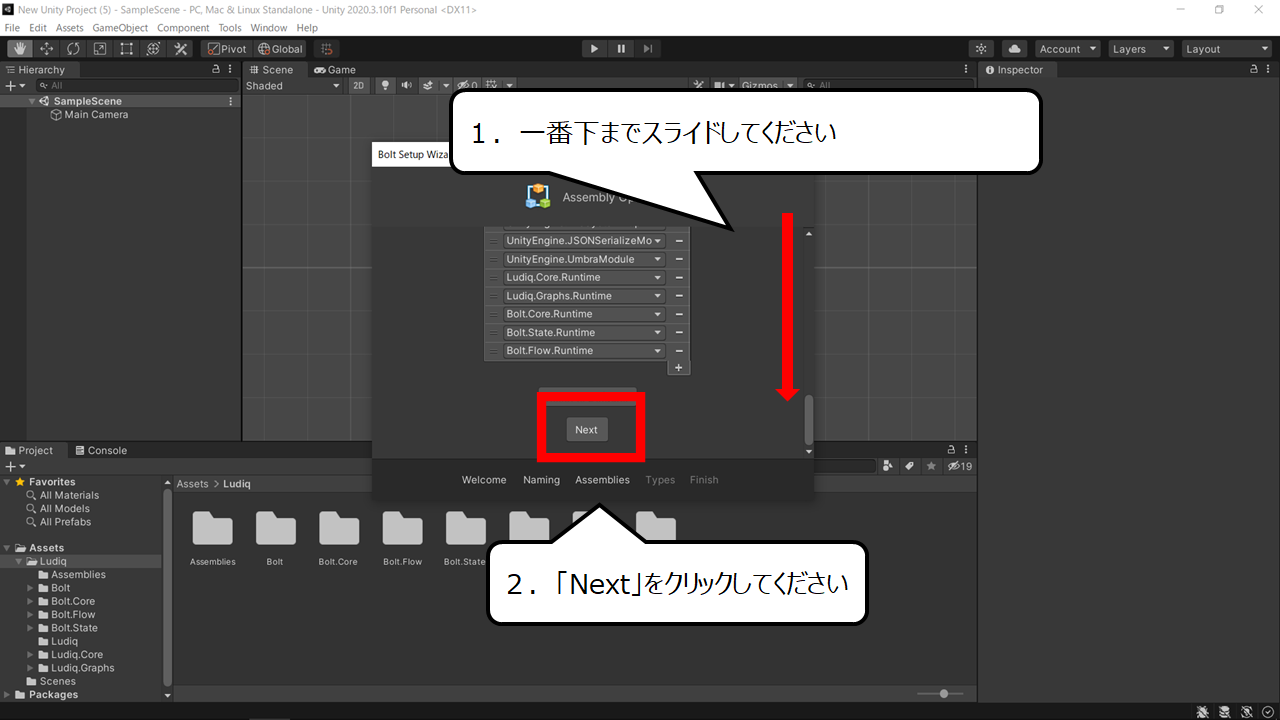Viewport: 1280px width, 720px height.
Task: Collapse SampleScene in Hierarchy
Action: [32, 101]
